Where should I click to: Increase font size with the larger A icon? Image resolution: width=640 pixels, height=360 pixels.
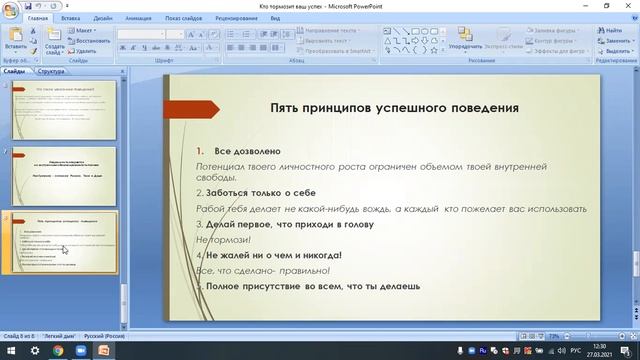pyautogui.click(x=191, y=34)
